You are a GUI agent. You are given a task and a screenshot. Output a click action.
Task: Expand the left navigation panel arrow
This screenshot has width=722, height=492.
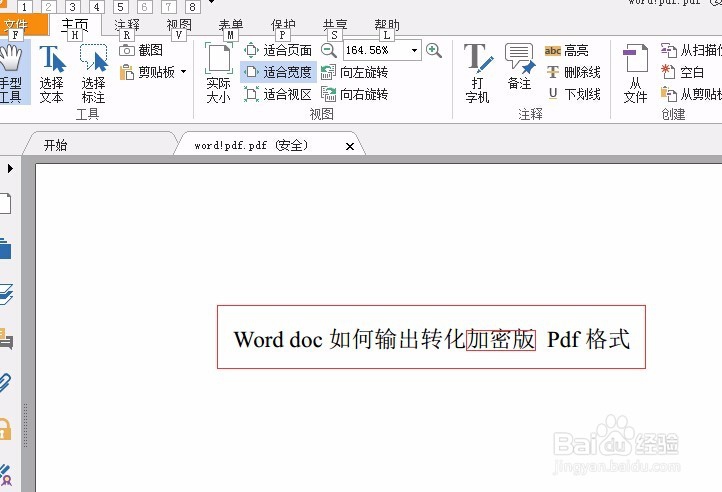[10, 168]
